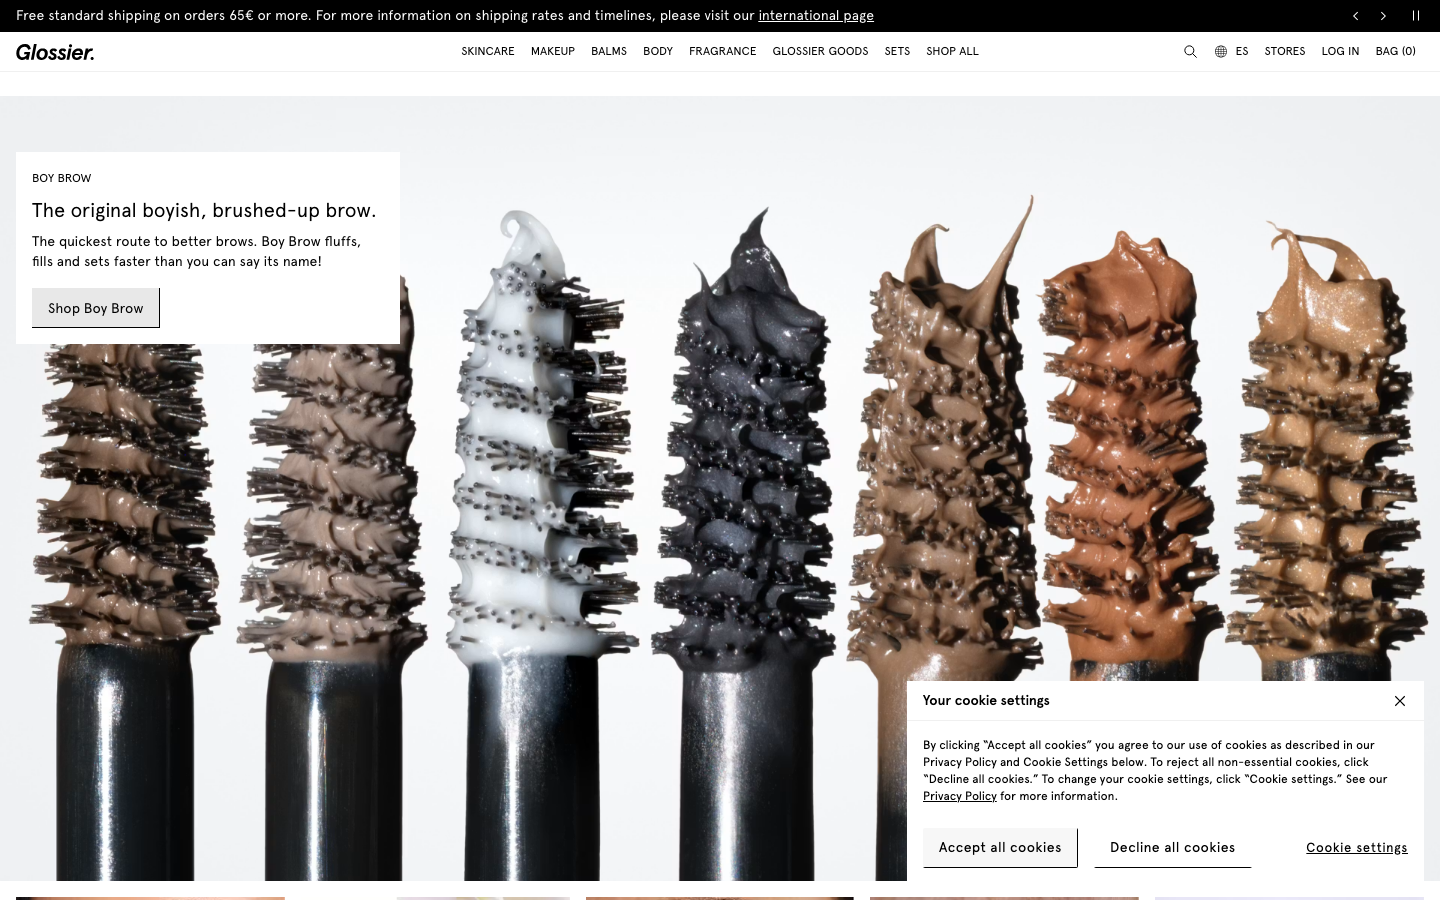Image resolution: width=1440 pixels, height=900 pixels.
Task: Click the globe region icon
Action: 1221,52
